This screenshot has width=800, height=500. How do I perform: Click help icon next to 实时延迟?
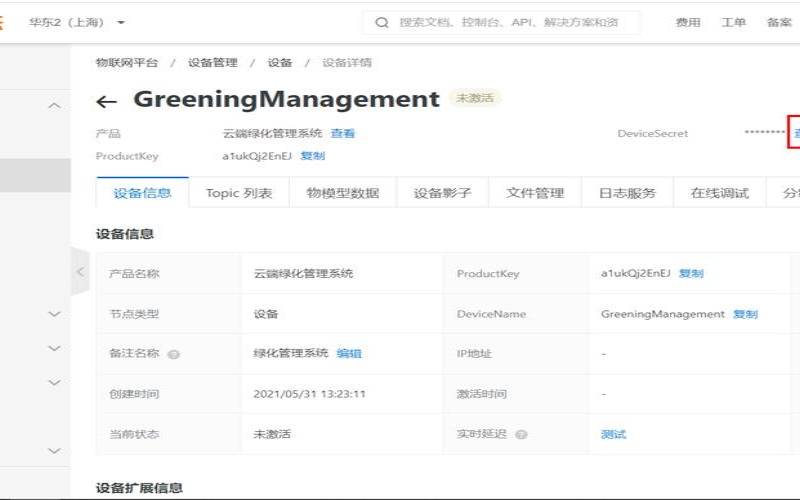click(x=521, y=435)
